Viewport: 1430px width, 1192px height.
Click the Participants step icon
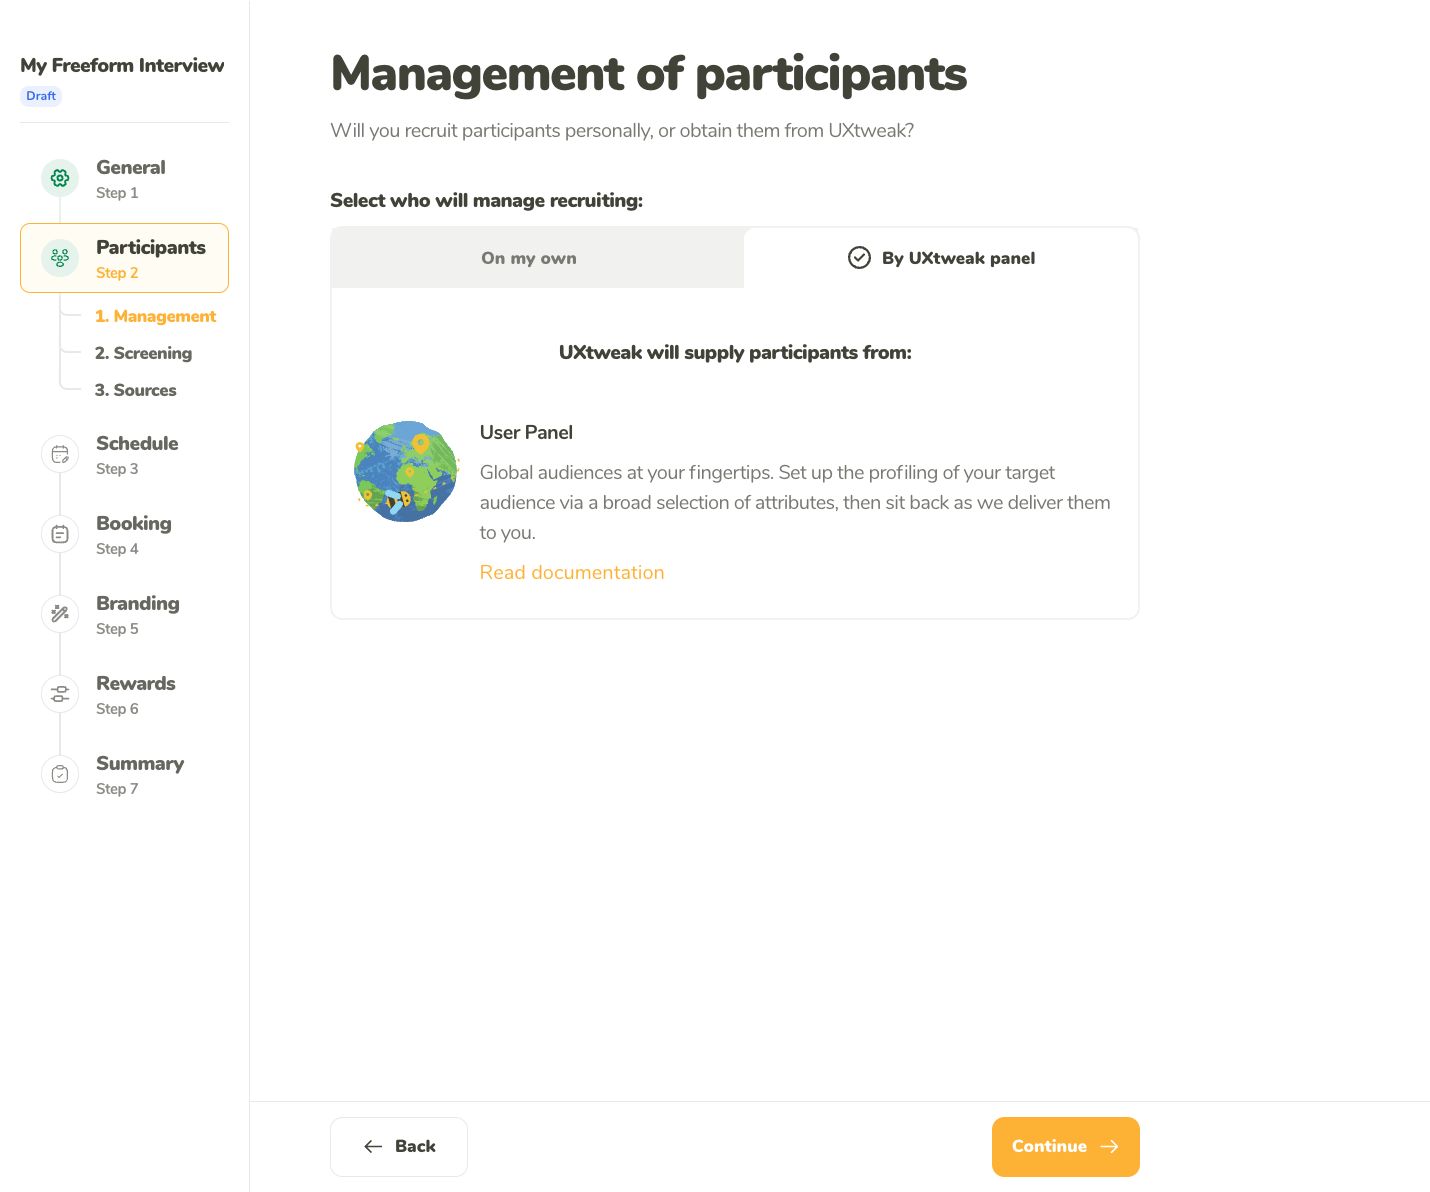(60, 258)
